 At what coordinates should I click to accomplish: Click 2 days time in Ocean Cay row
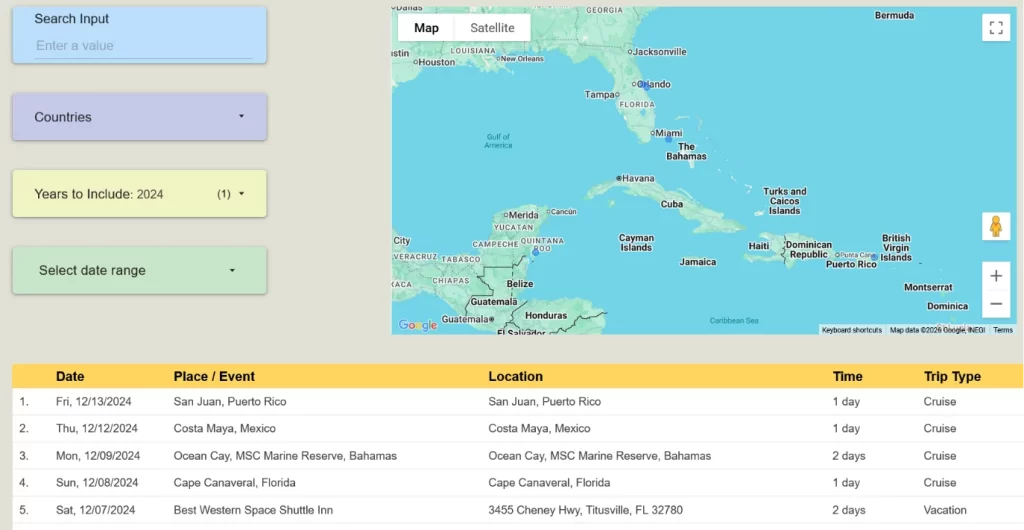click(849, 456)
